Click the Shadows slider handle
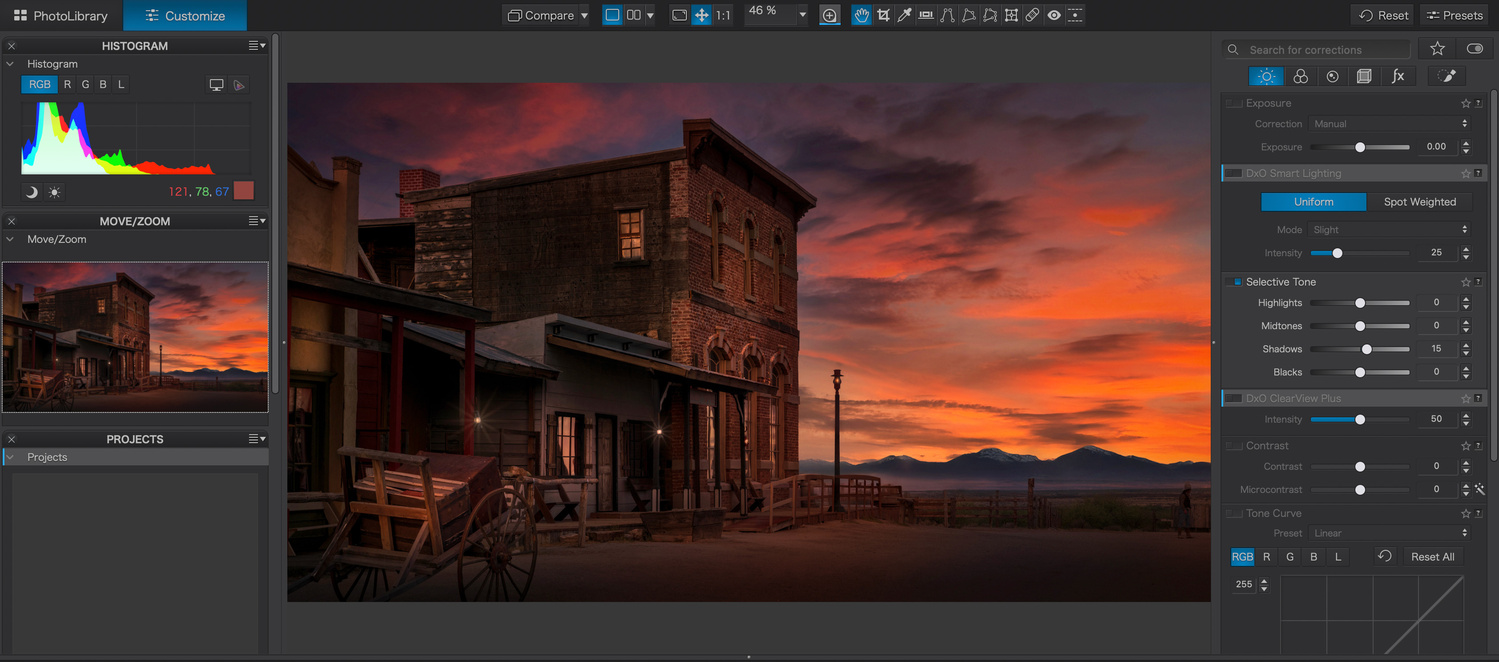The width and height of the screenshot is (1499, 662). pyautogui.click(x=1366, y=349)
